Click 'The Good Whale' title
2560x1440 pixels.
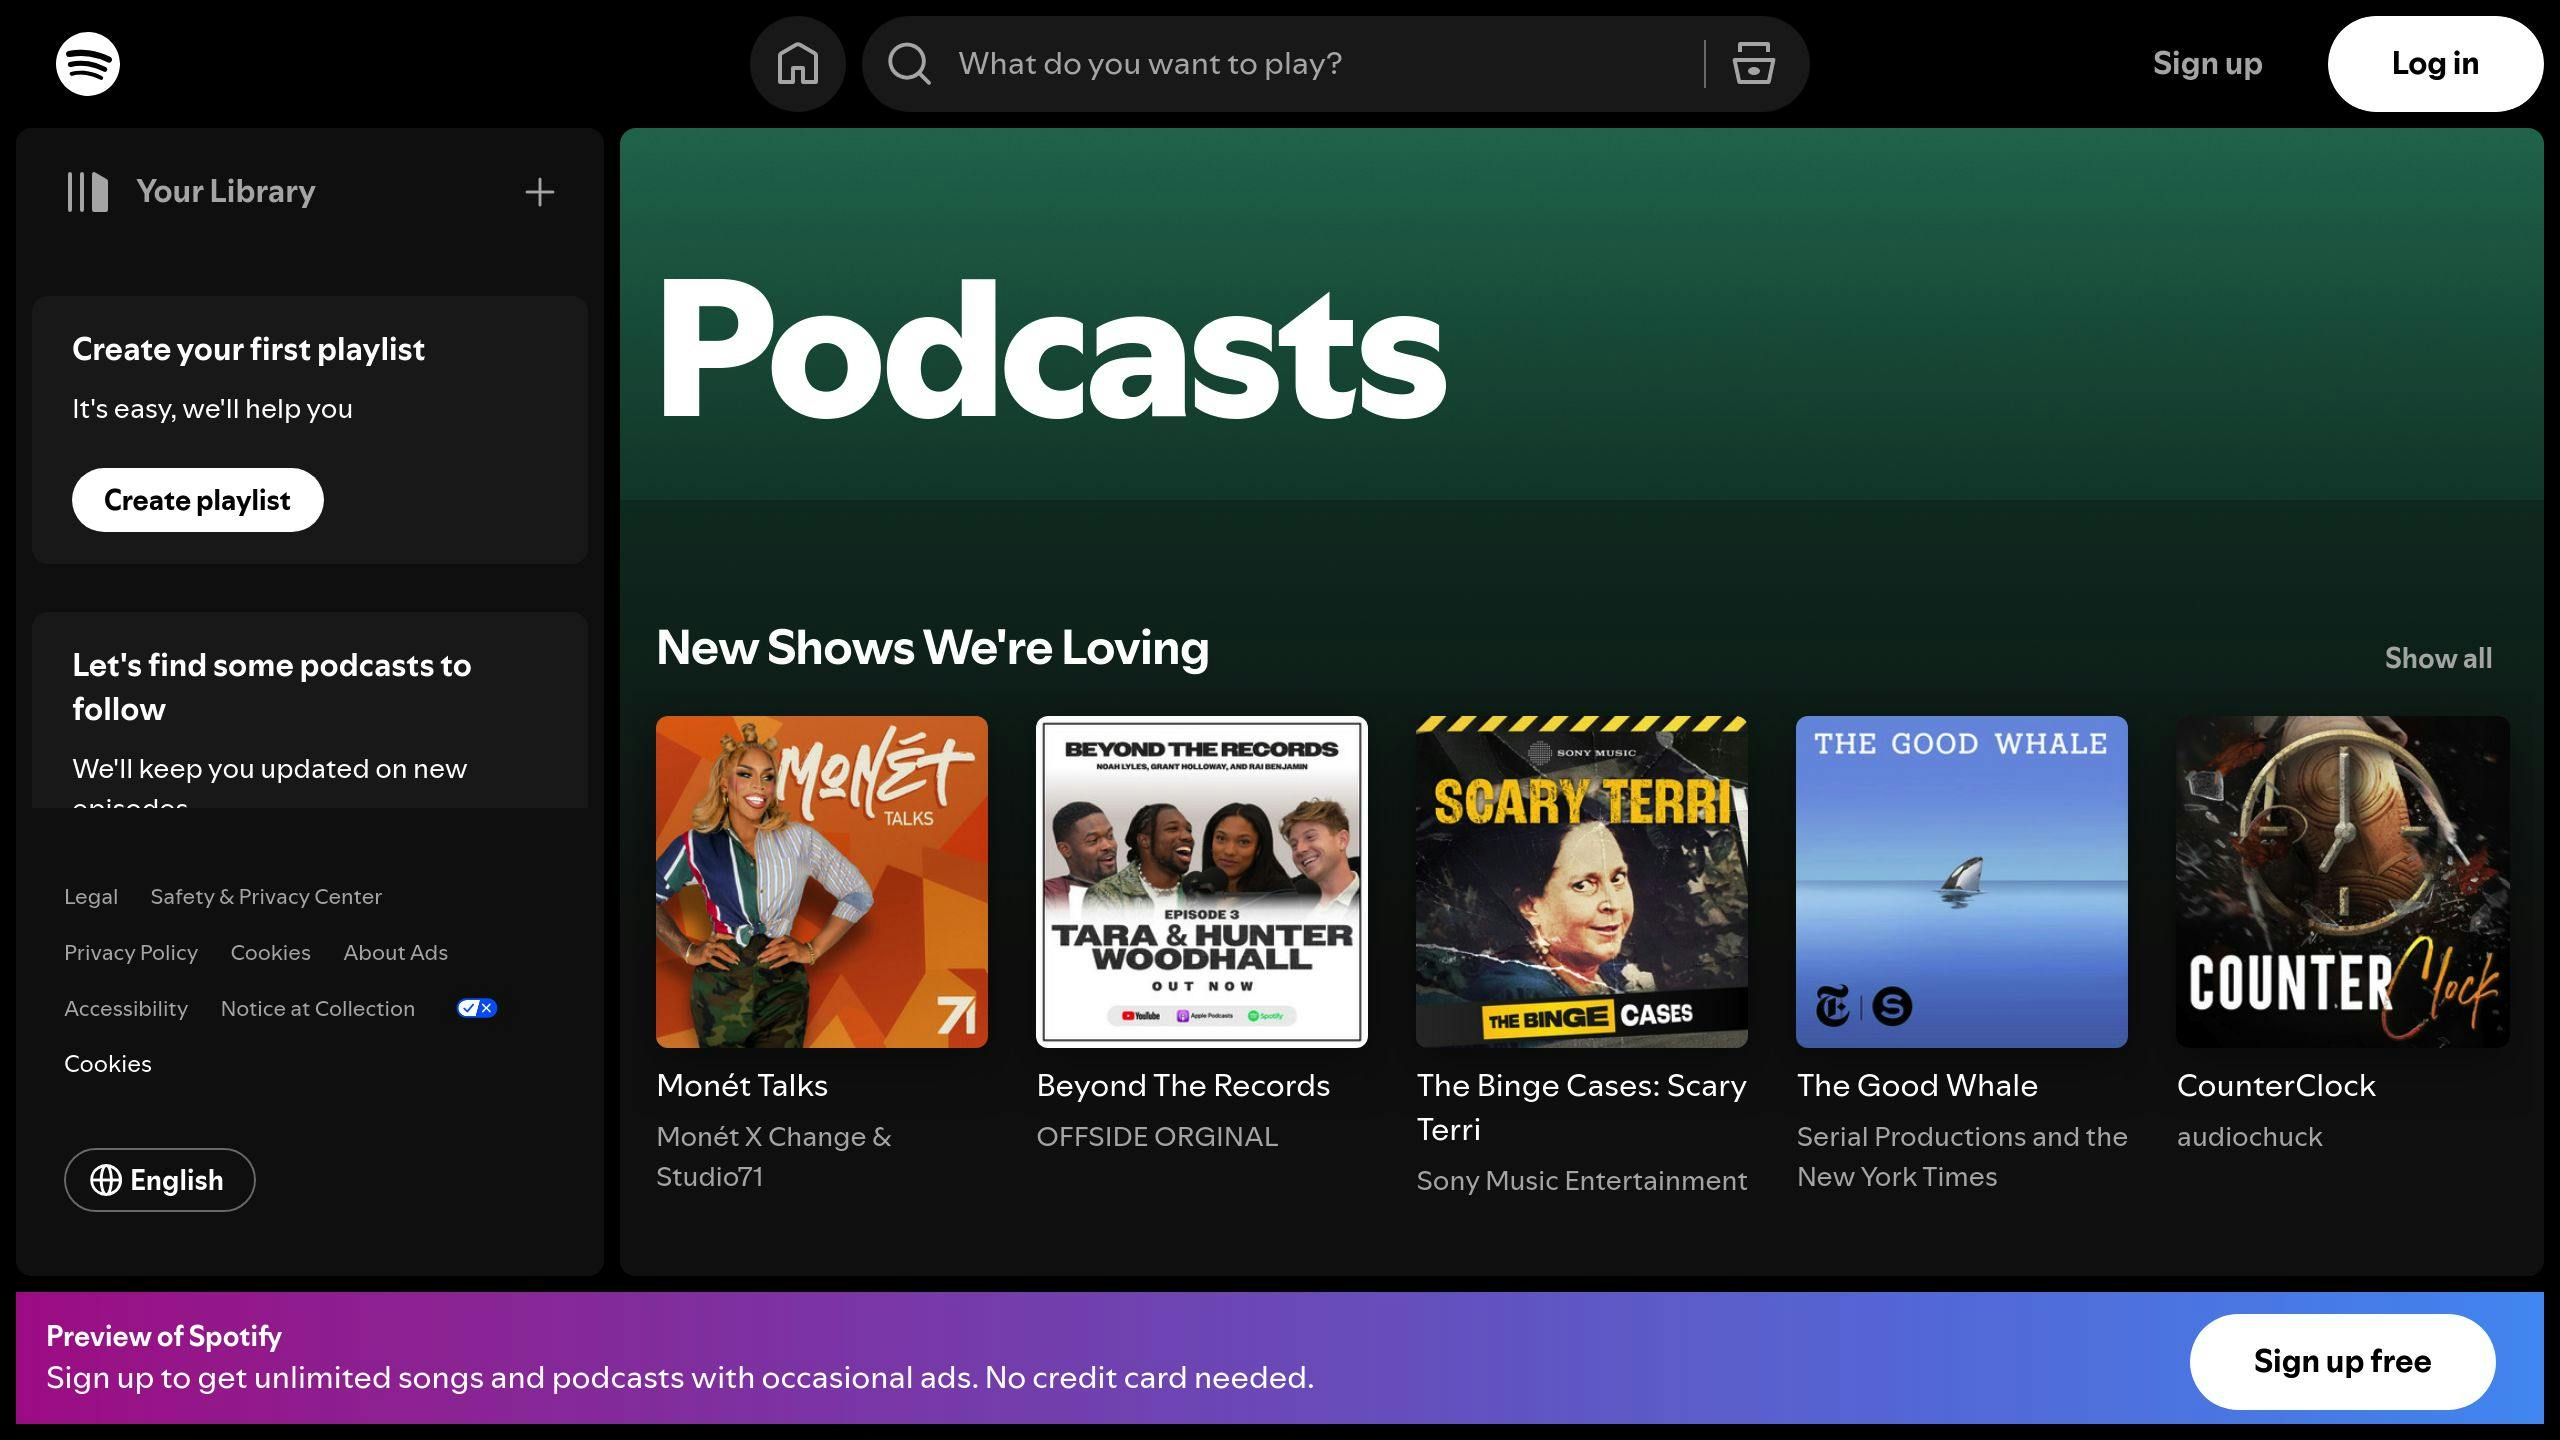1917,1086
